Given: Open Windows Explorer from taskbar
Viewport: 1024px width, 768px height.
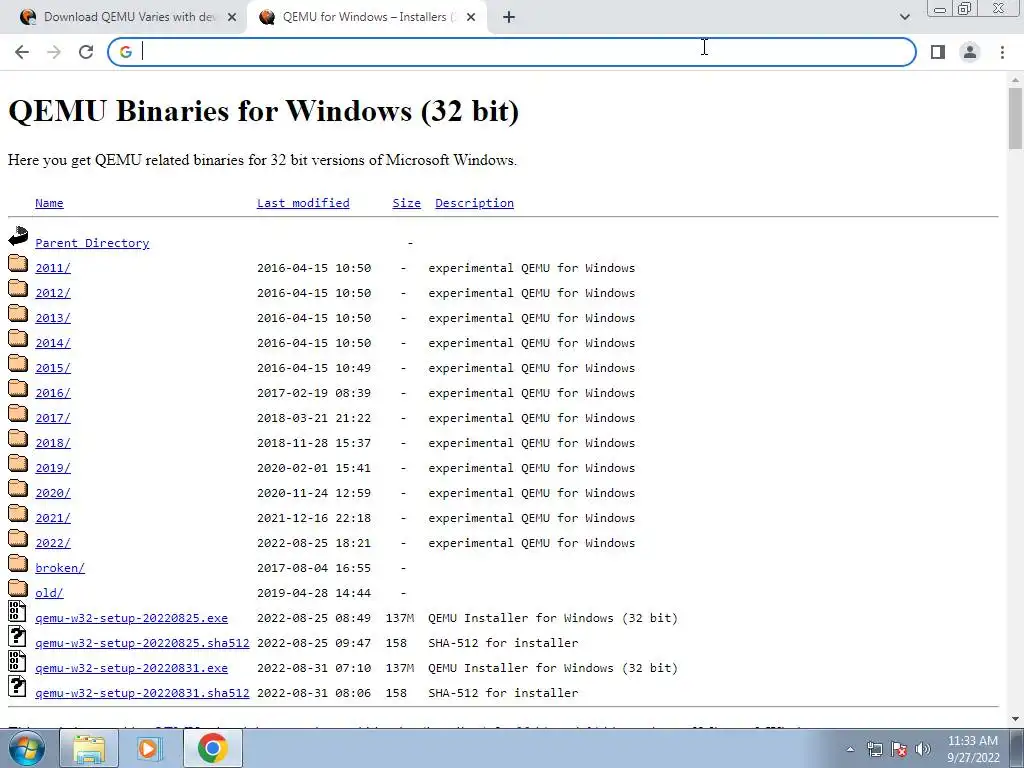Looking at the screenshot, I should [x=89, y=748].
